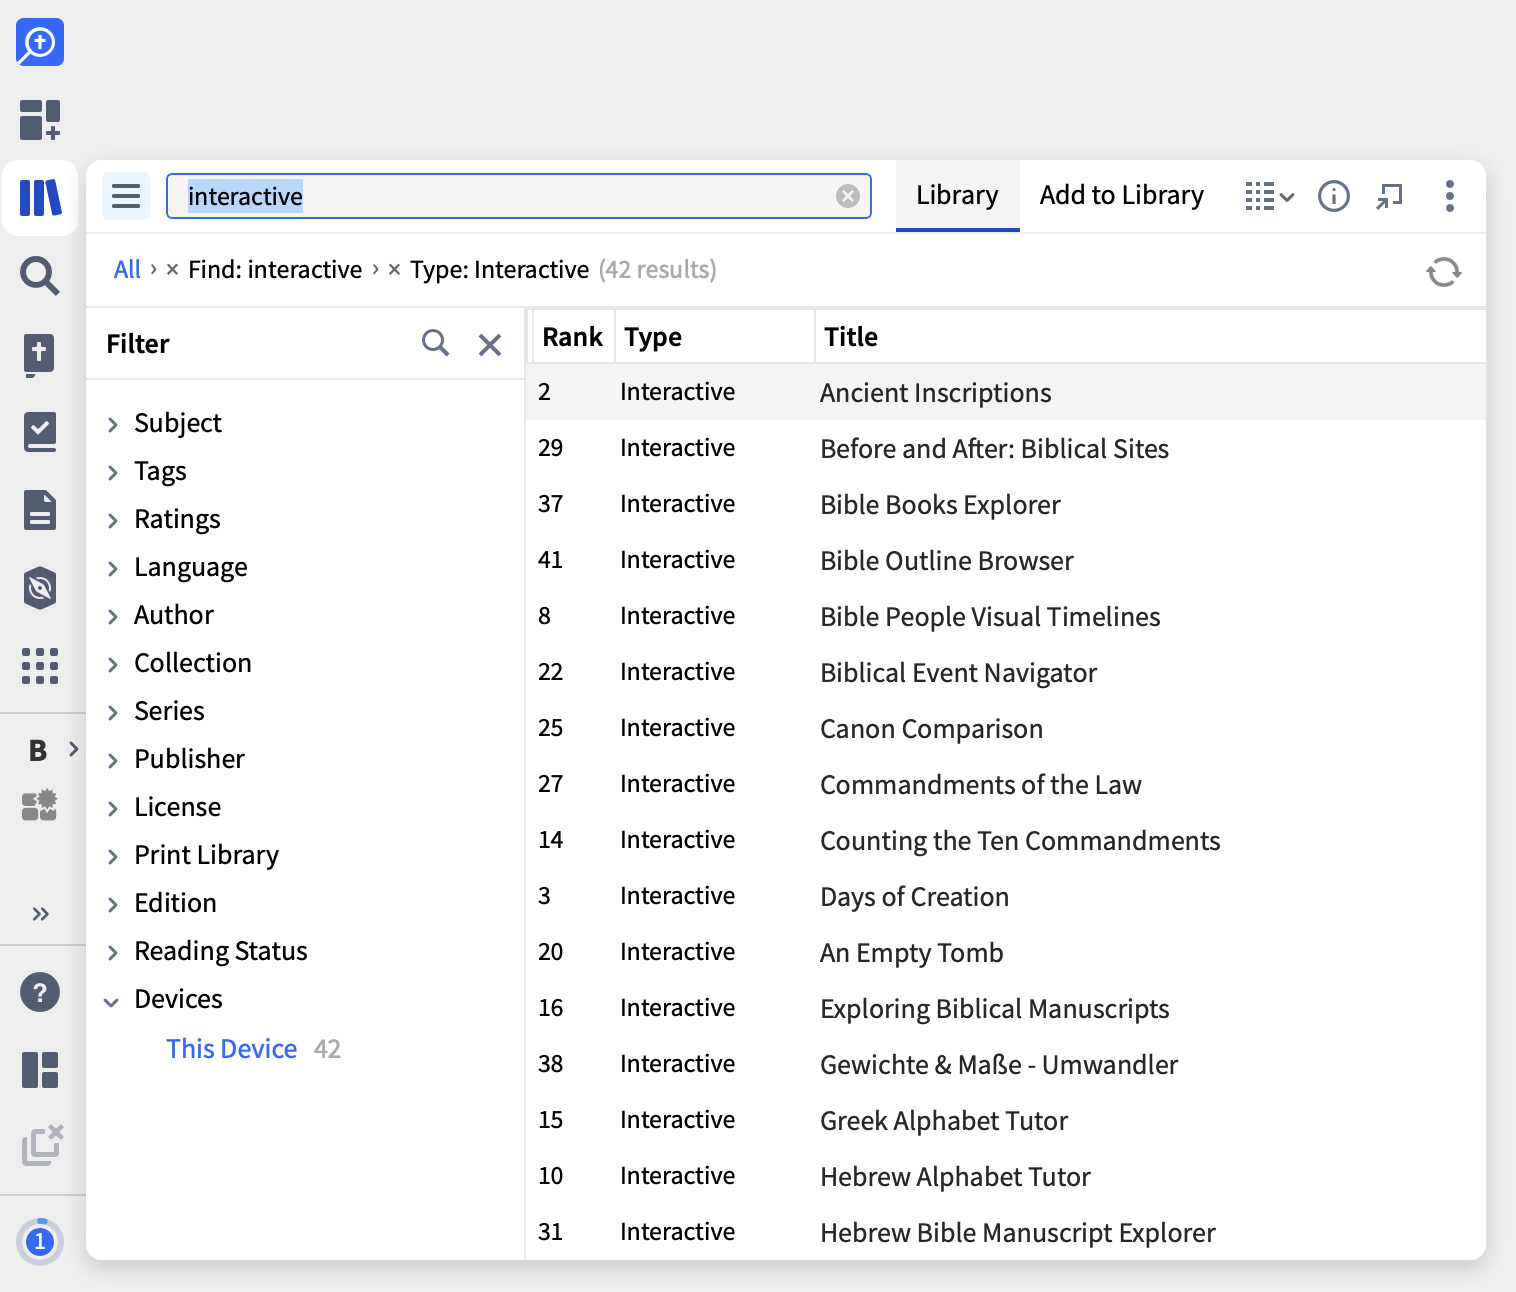Screen dimensions: 1516x1292
Task: Open the Search magnifier in sidebar
Action: [x=40, y=275]
